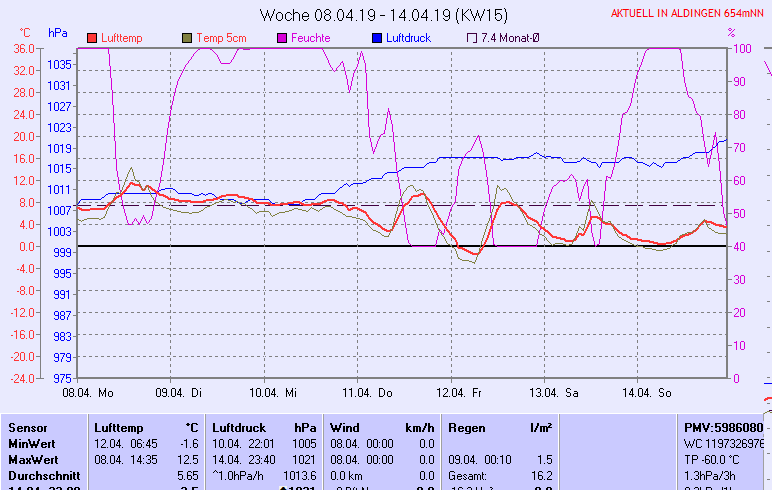Click the Sensor column header

coord(28,427)
